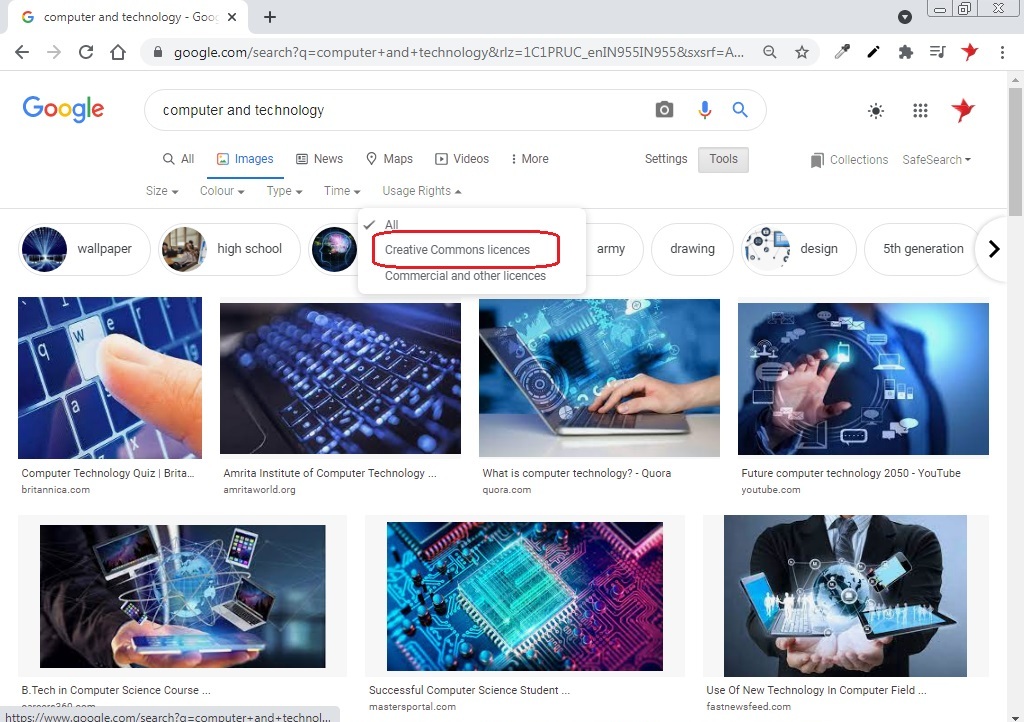Choose Creative Commons licences option
This screenshot has width=1024, height=722.
pos(457,249)
